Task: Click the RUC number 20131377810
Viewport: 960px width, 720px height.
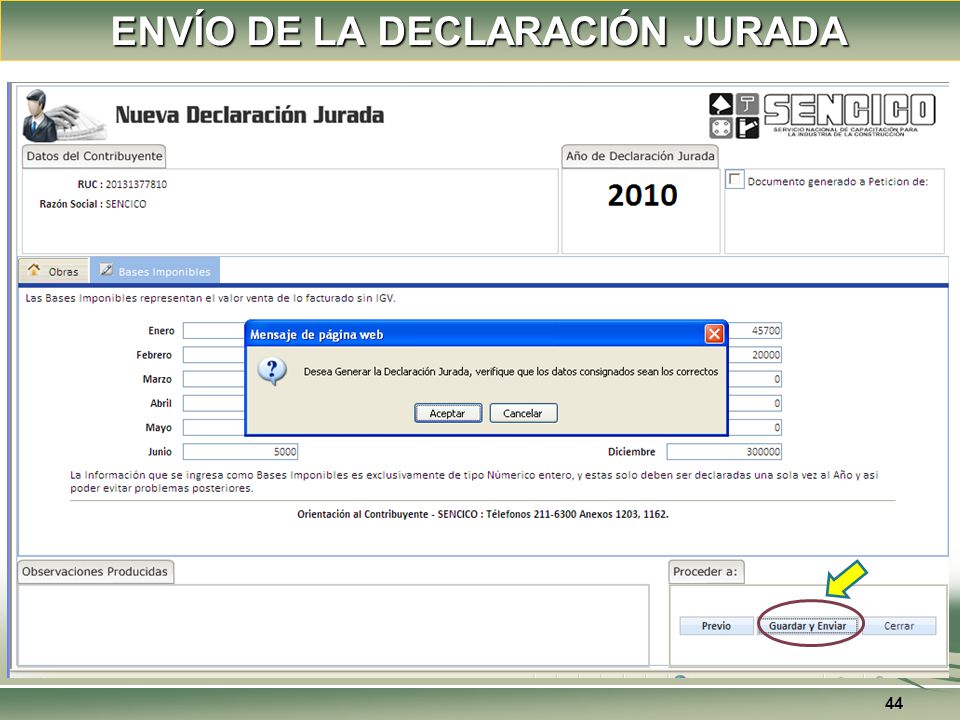Action: point(136,184)
